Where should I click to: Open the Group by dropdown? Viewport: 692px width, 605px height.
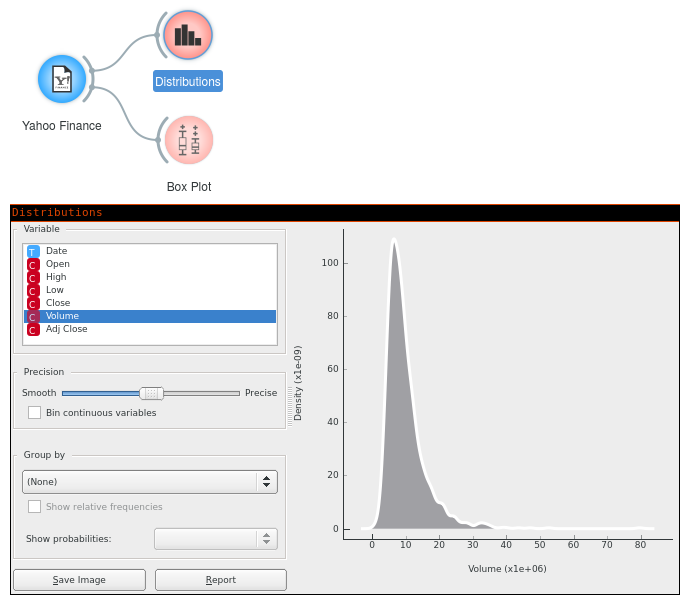(x=149, y=482)
